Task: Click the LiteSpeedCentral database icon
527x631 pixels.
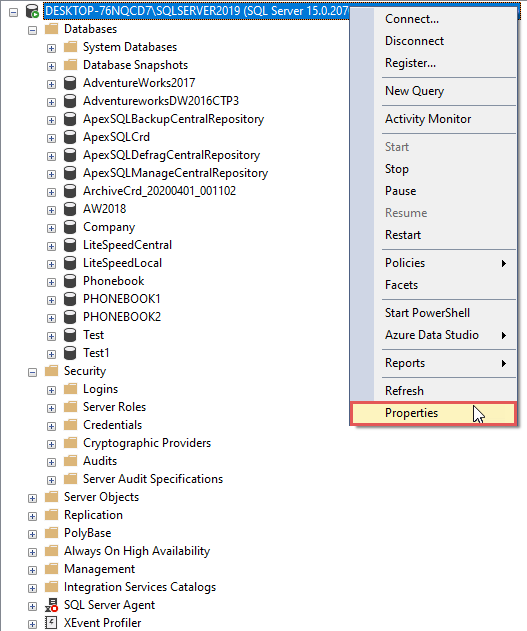Action: pyautogui.click(x=70, y=245)
